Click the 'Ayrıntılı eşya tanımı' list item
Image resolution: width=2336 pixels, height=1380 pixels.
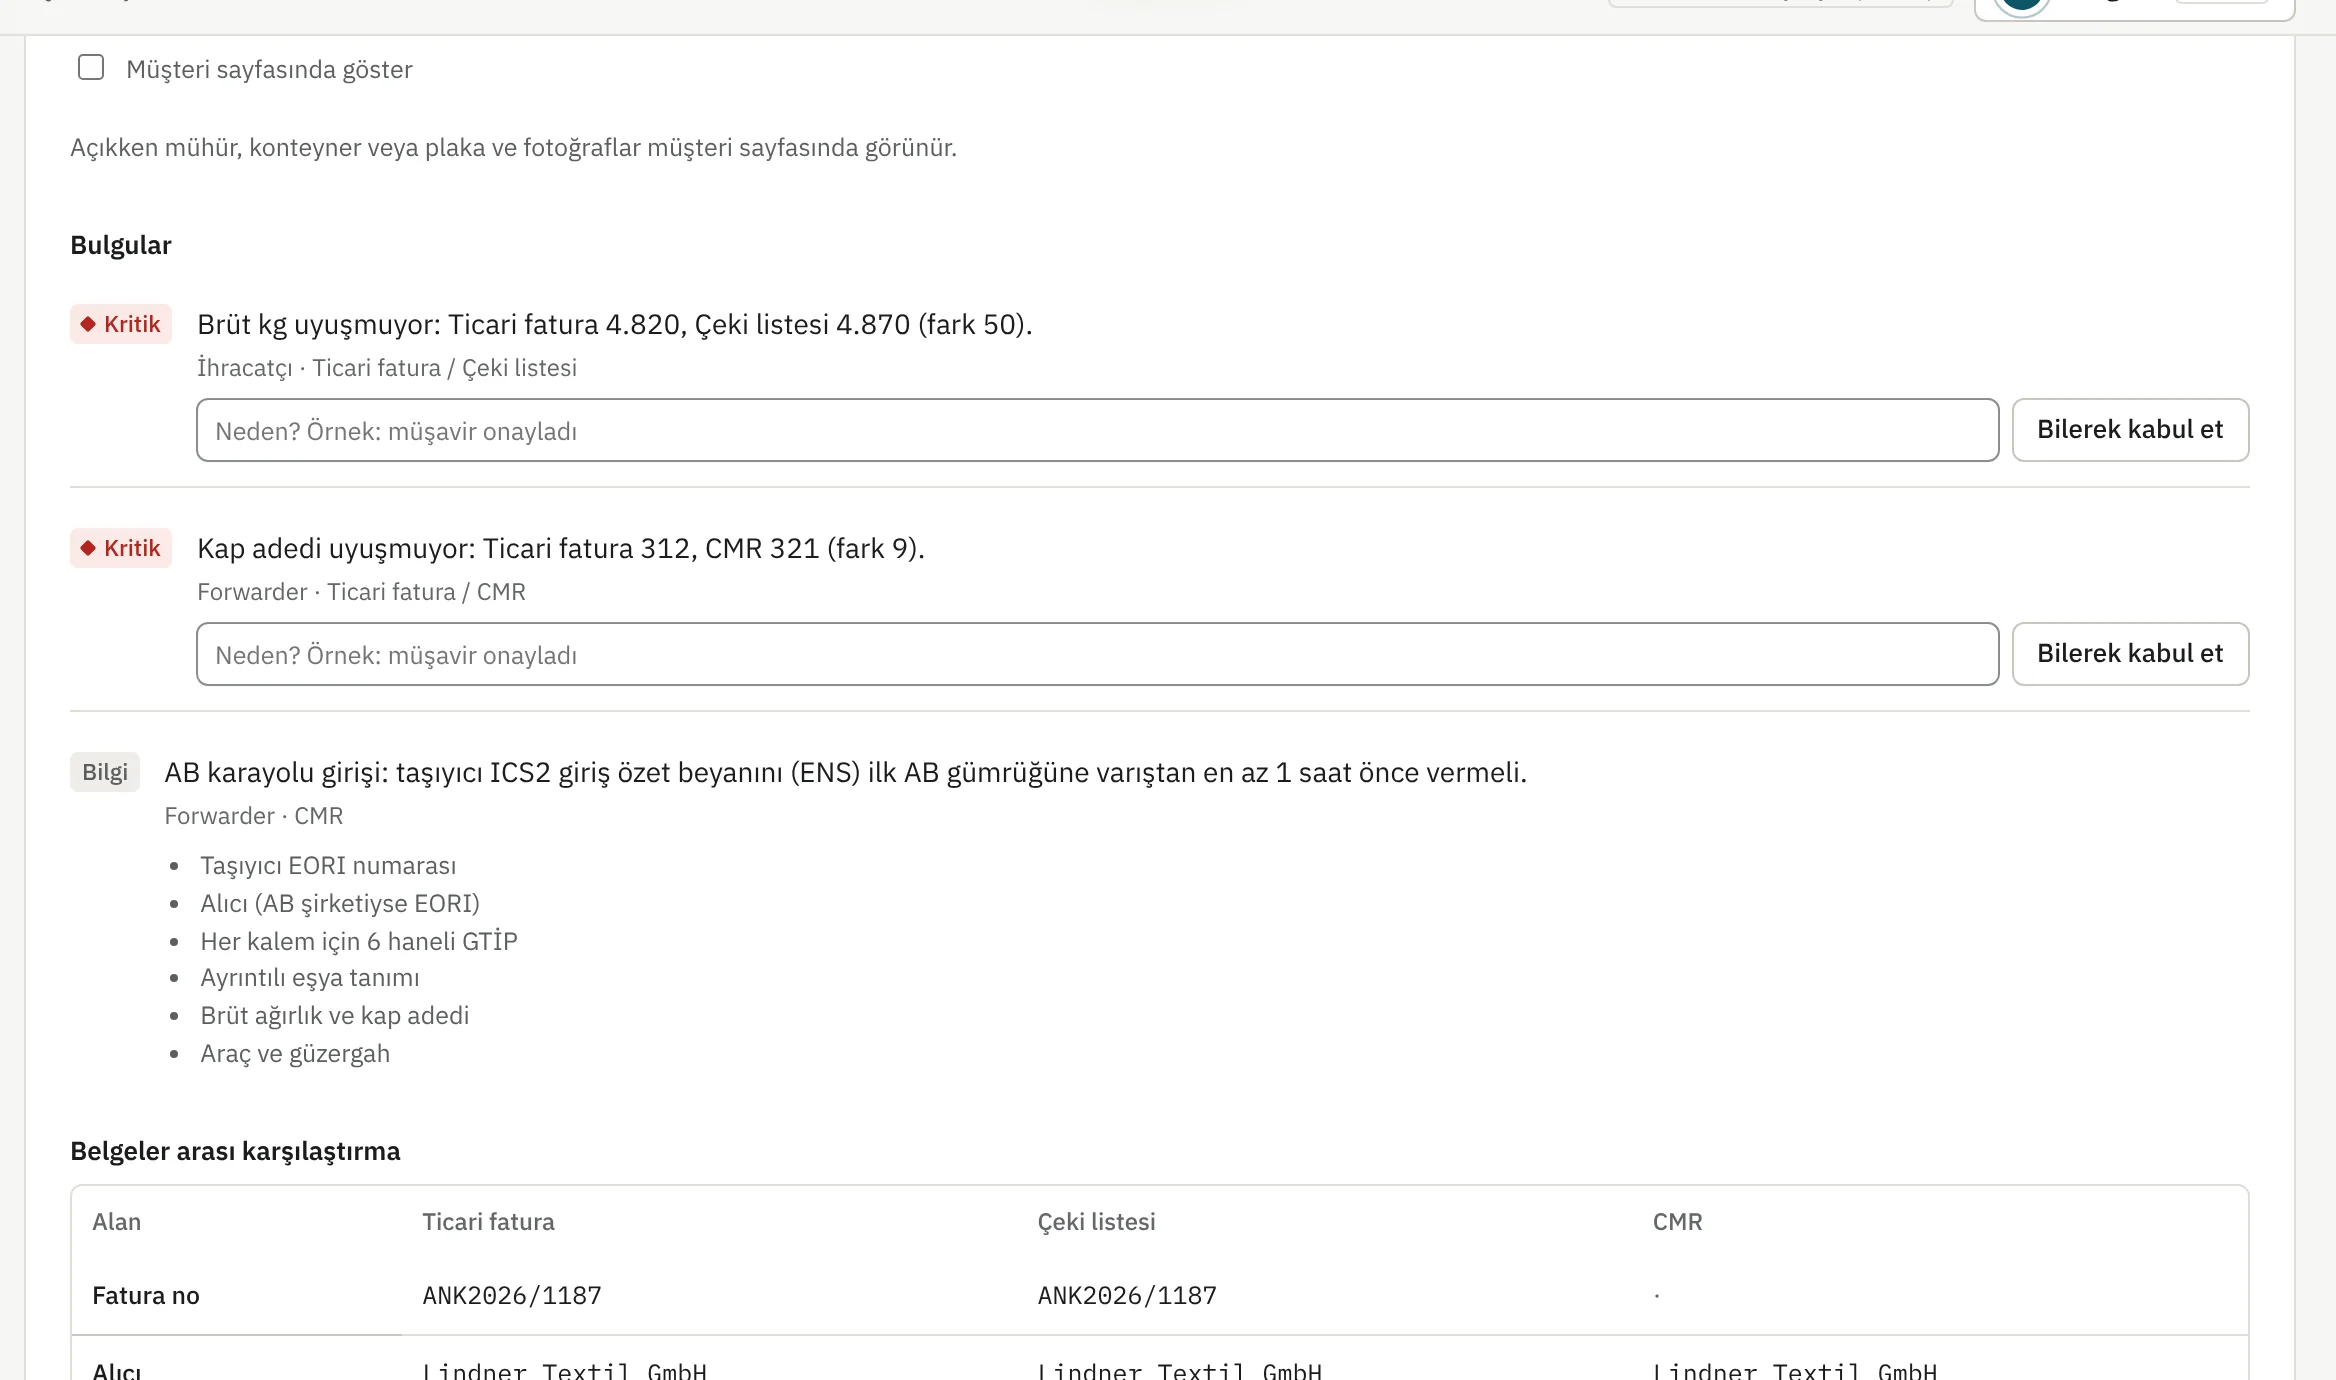pos(310,978)
